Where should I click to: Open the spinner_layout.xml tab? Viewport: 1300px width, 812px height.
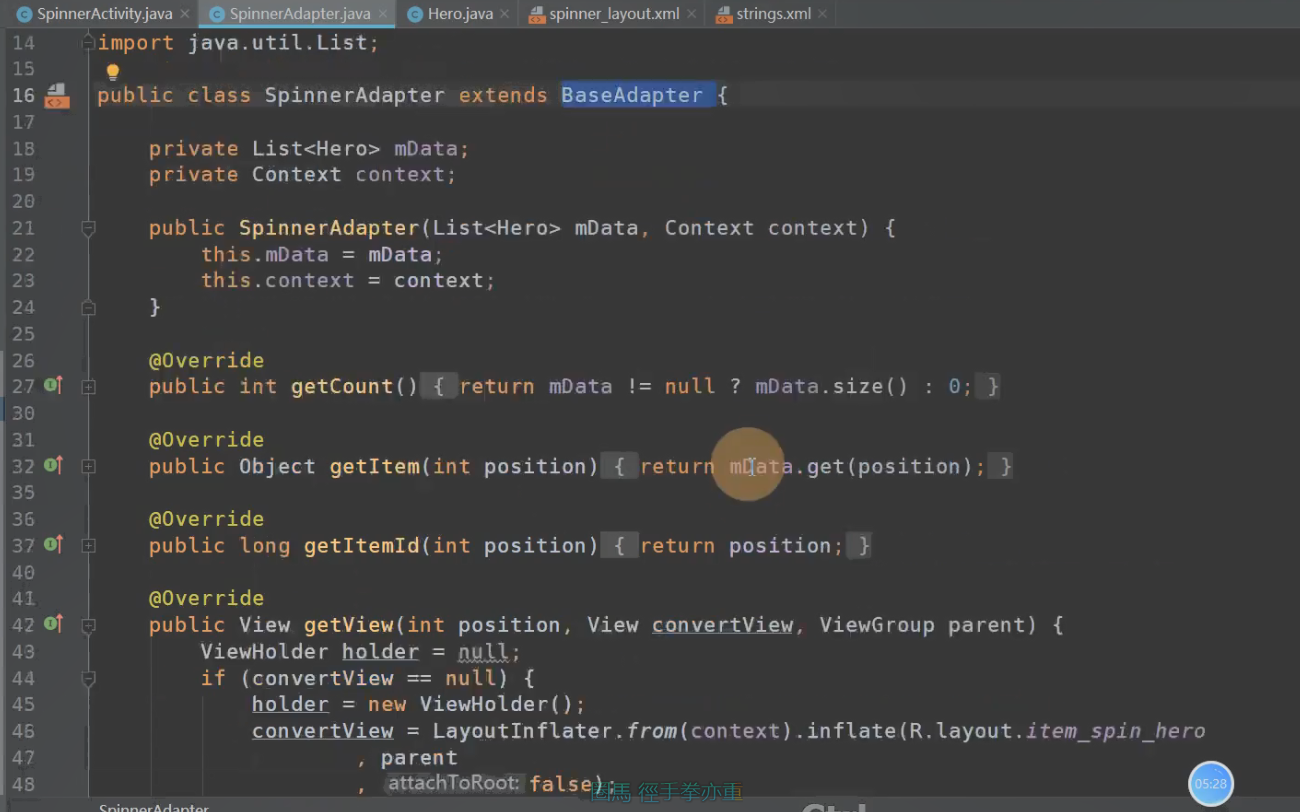[x=614, y=14]
